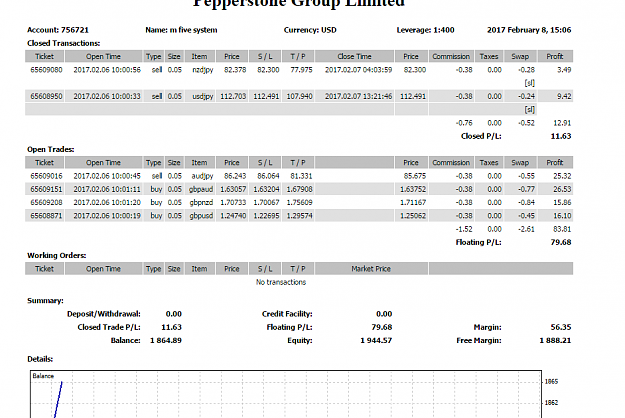Click the gbpusd T/P value 1.29574
Screen dimensions: 625x418
(x=299, y=216)
